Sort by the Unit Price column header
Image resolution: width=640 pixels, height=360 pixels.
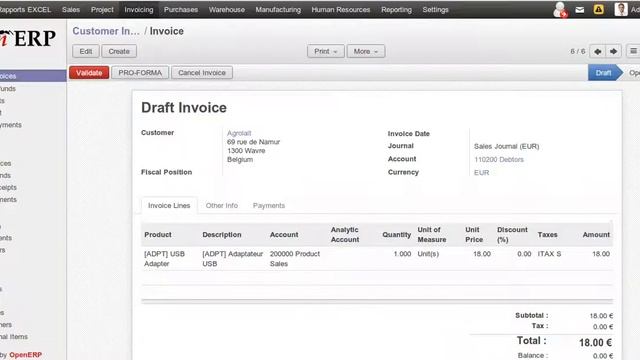pyautogui.click(x=474, y=235)
